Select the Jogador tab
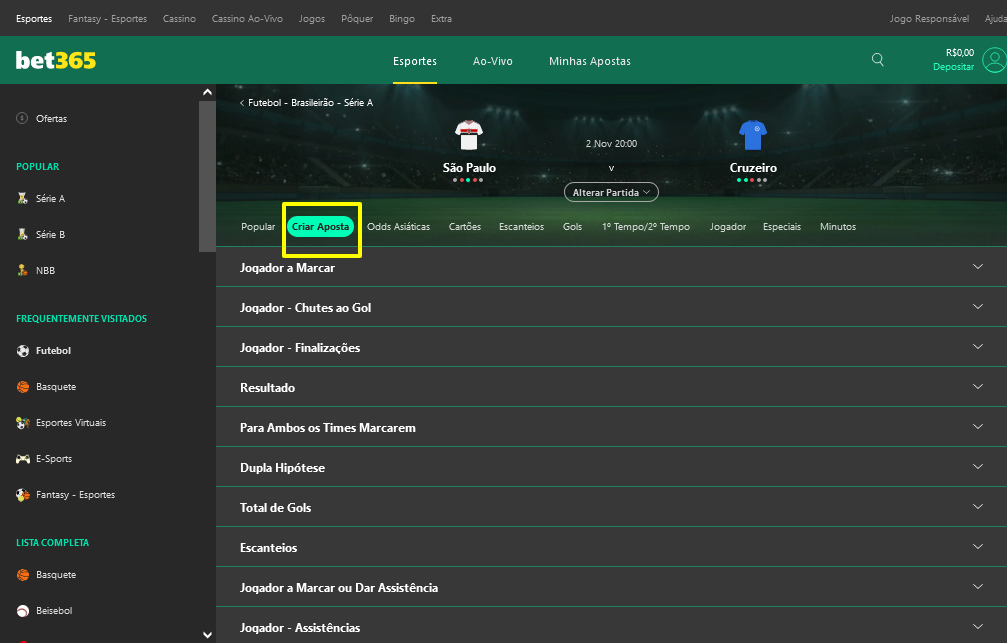 [x=728, y=227]
